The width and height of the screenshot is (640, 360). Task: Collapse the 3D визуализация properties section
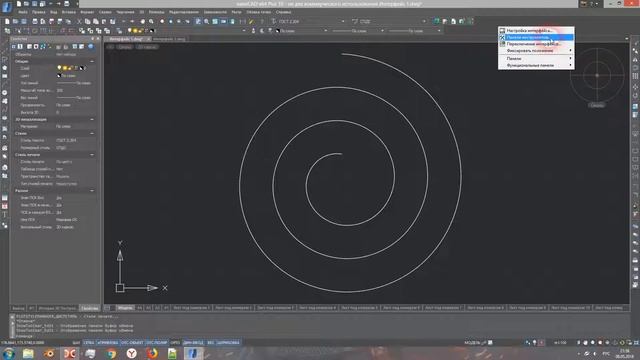[x=92, y=120]
